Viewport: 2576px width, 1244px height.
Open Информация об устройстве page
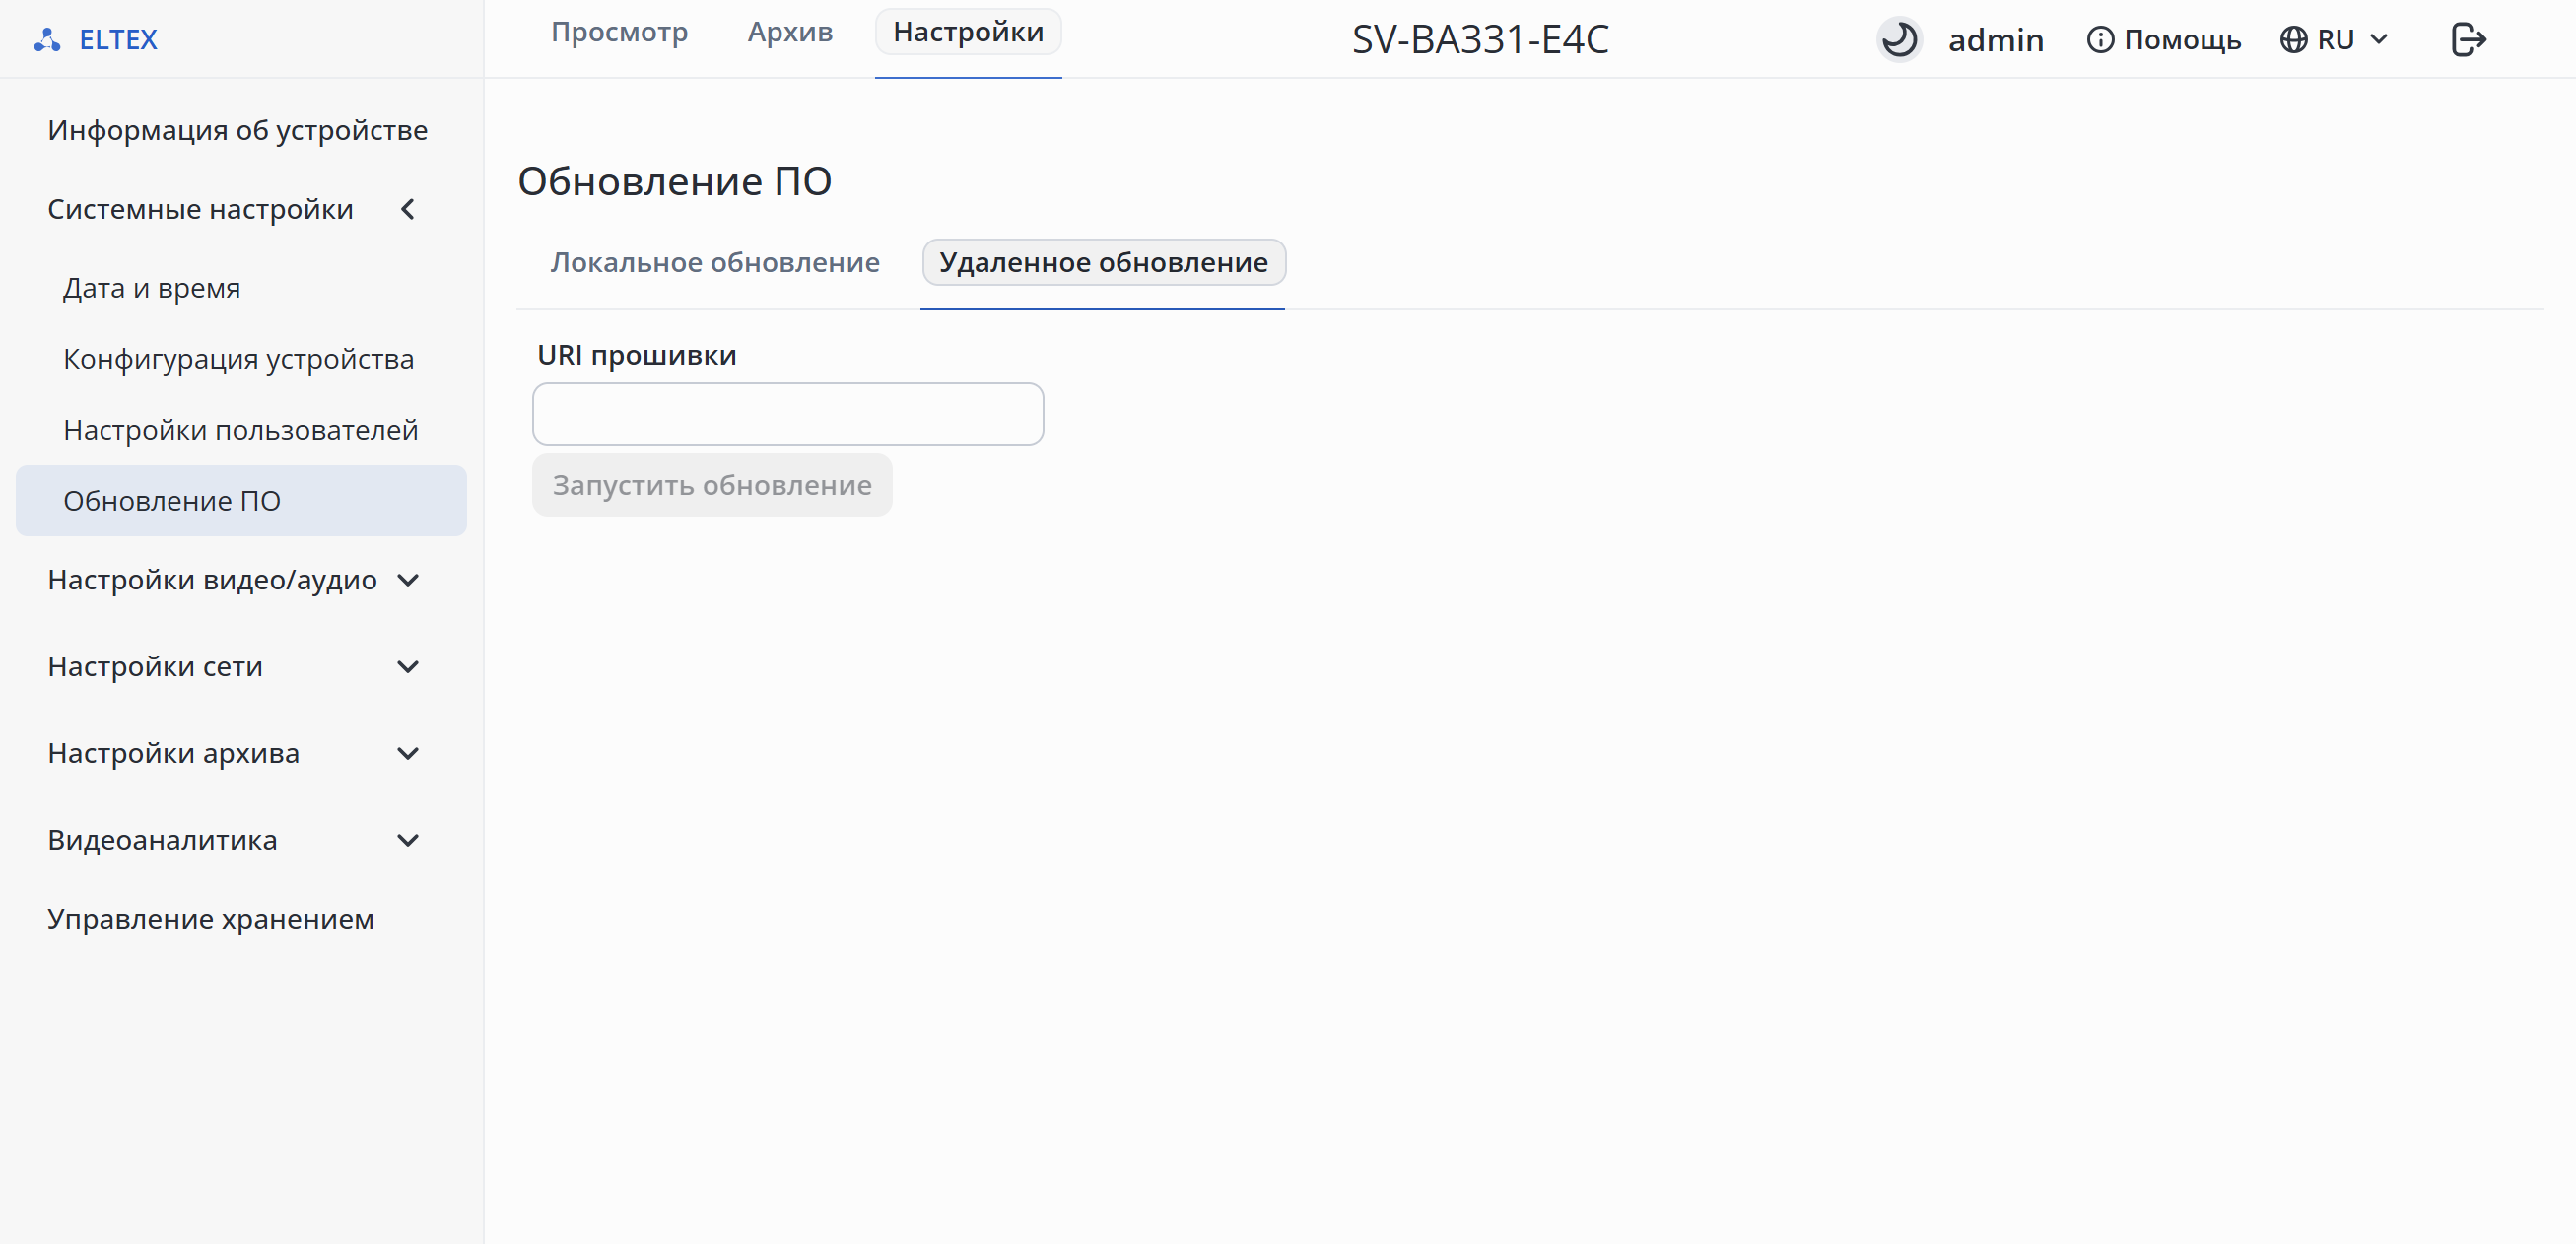click(238, 130)
